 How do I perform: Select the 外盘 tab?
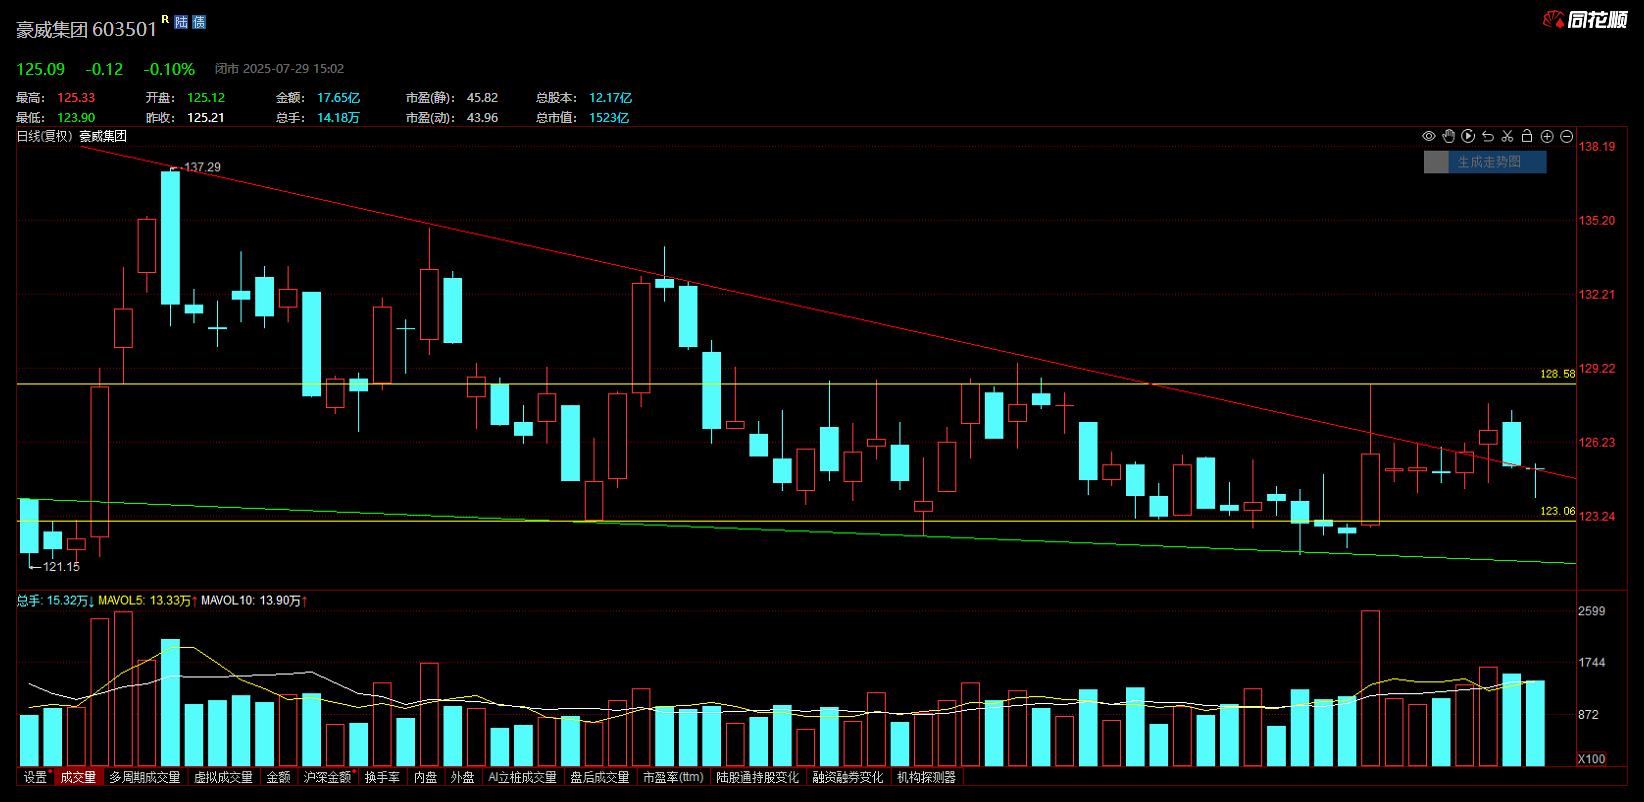pyautogui.click(x=462, y=777)
